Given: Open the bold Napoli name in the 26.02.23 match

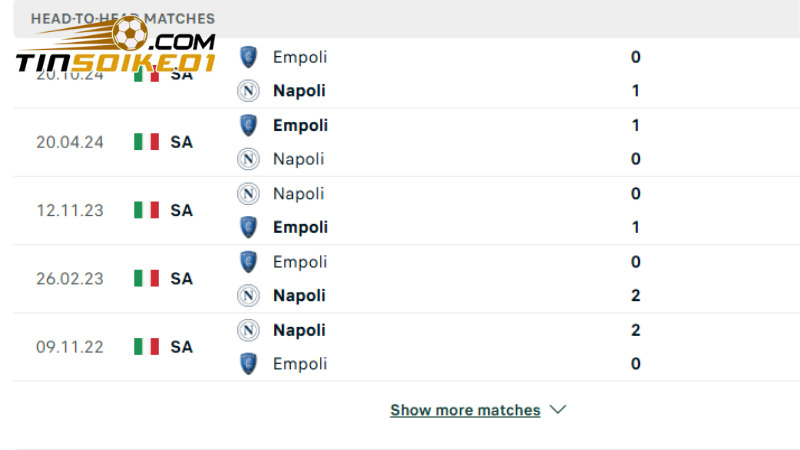Looking at the screenshot, I should pyautogui.click(x=299, y=296).
